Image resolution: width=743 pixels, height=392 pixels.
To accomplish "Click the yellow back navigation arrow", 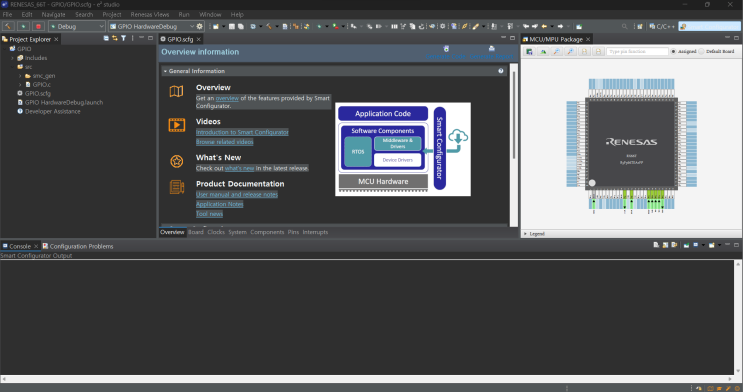I will (544, 27).
